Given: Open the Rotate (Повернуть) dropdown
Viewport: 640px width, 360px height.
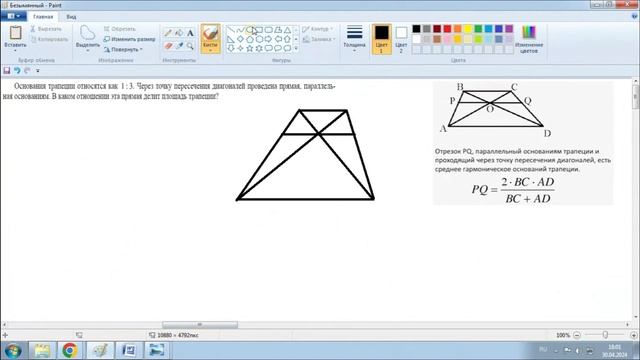Looking at the screenshot, I should [x=123, y=49].
